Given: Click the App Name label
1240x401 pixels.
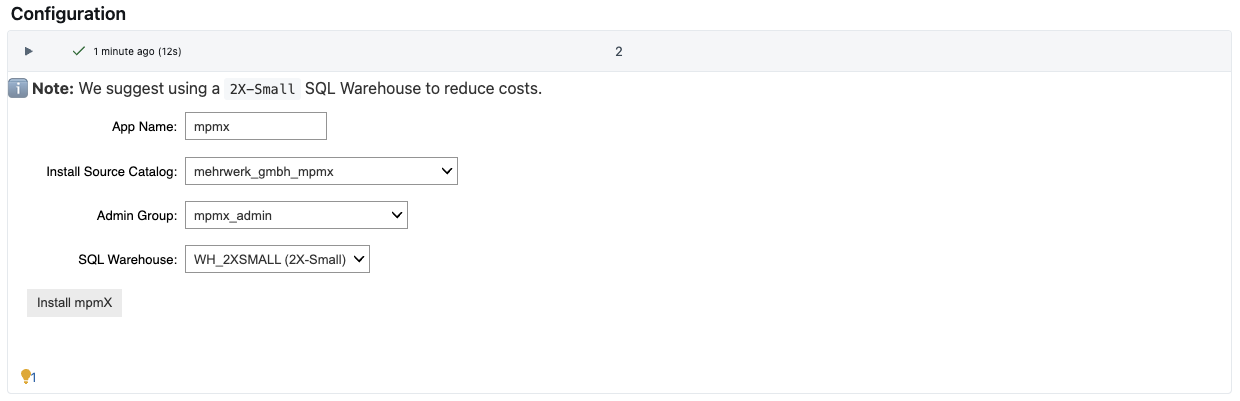Looking at the screenshot, I should pyautogui.click(x=144, y=127).
